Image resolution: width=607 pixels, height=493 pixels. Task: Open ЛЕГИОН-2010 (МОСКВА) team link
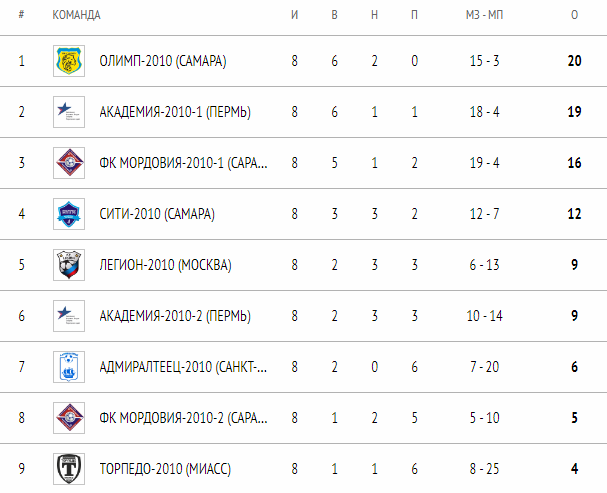point(166,265)
